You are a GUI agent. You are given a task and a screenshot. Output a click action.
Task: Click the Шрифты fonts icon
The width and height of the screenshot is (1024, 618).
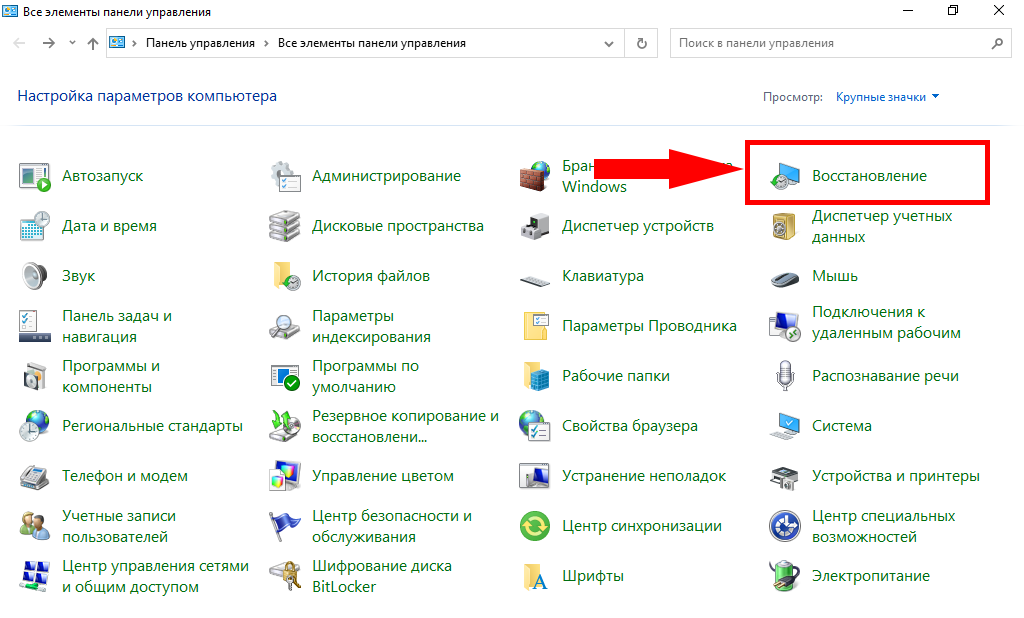click(535, 576)
